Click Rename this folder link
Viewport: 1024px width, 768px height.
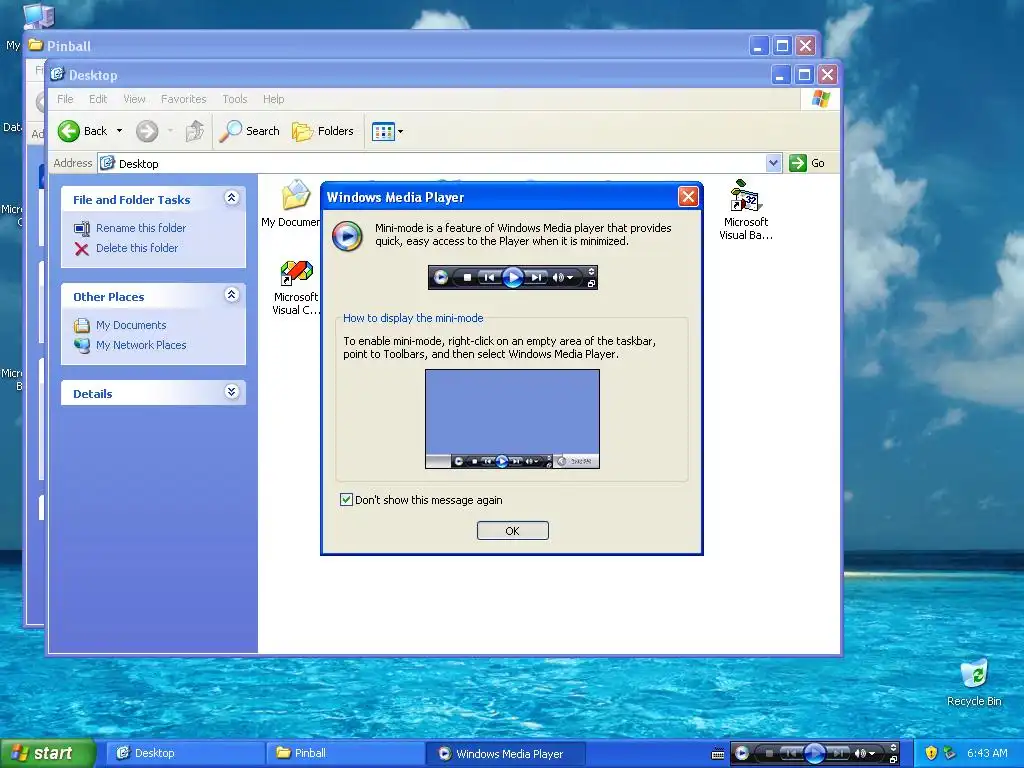tap(141, 228)
